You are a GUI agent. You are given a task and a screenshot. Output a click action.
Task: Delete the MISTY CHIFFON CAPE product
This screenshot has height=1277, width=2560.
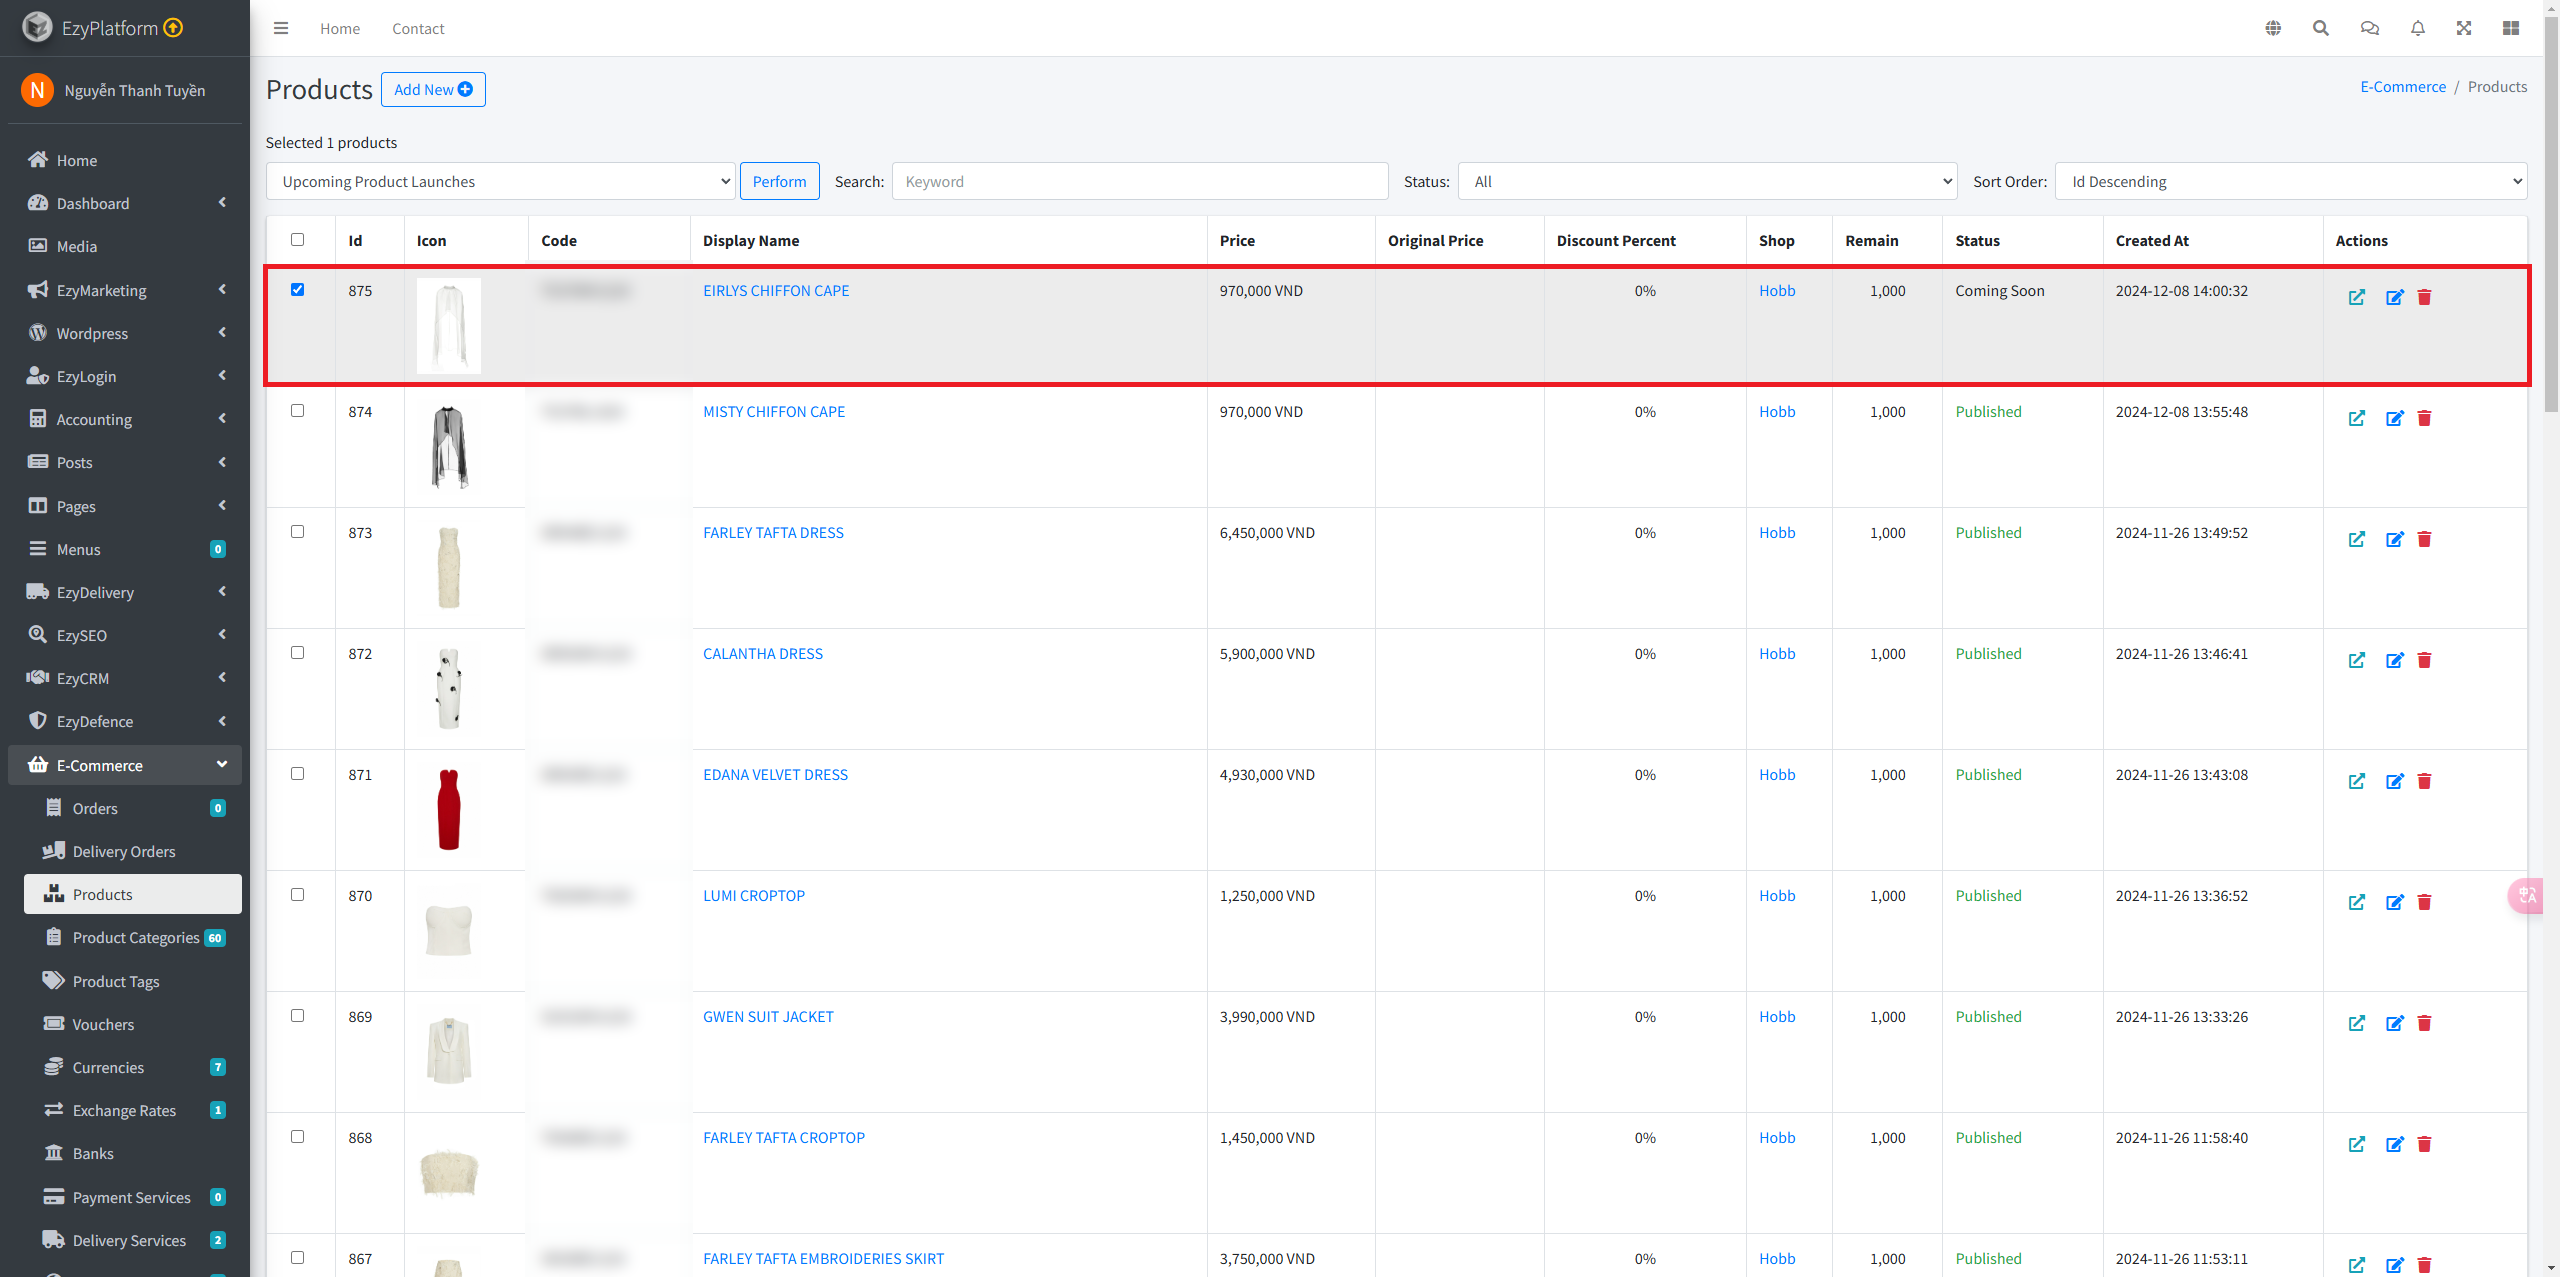click(x=2424, y=418)
